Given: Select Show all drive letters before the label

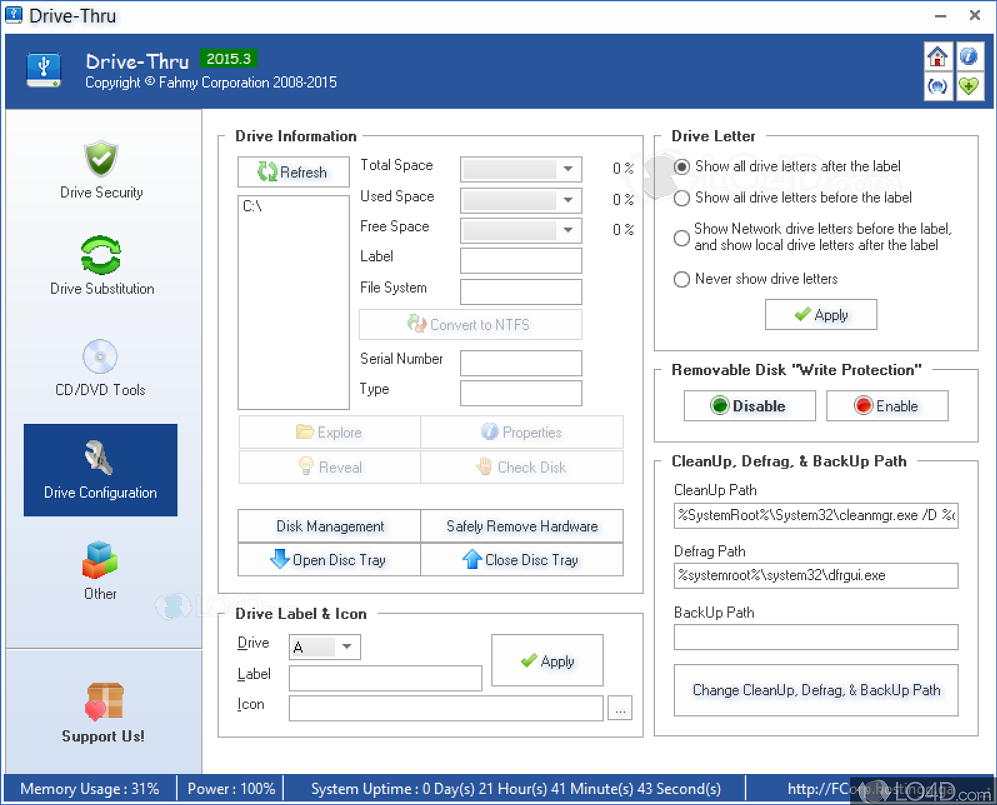Looking at the screenshot, I should coord(682,198).
